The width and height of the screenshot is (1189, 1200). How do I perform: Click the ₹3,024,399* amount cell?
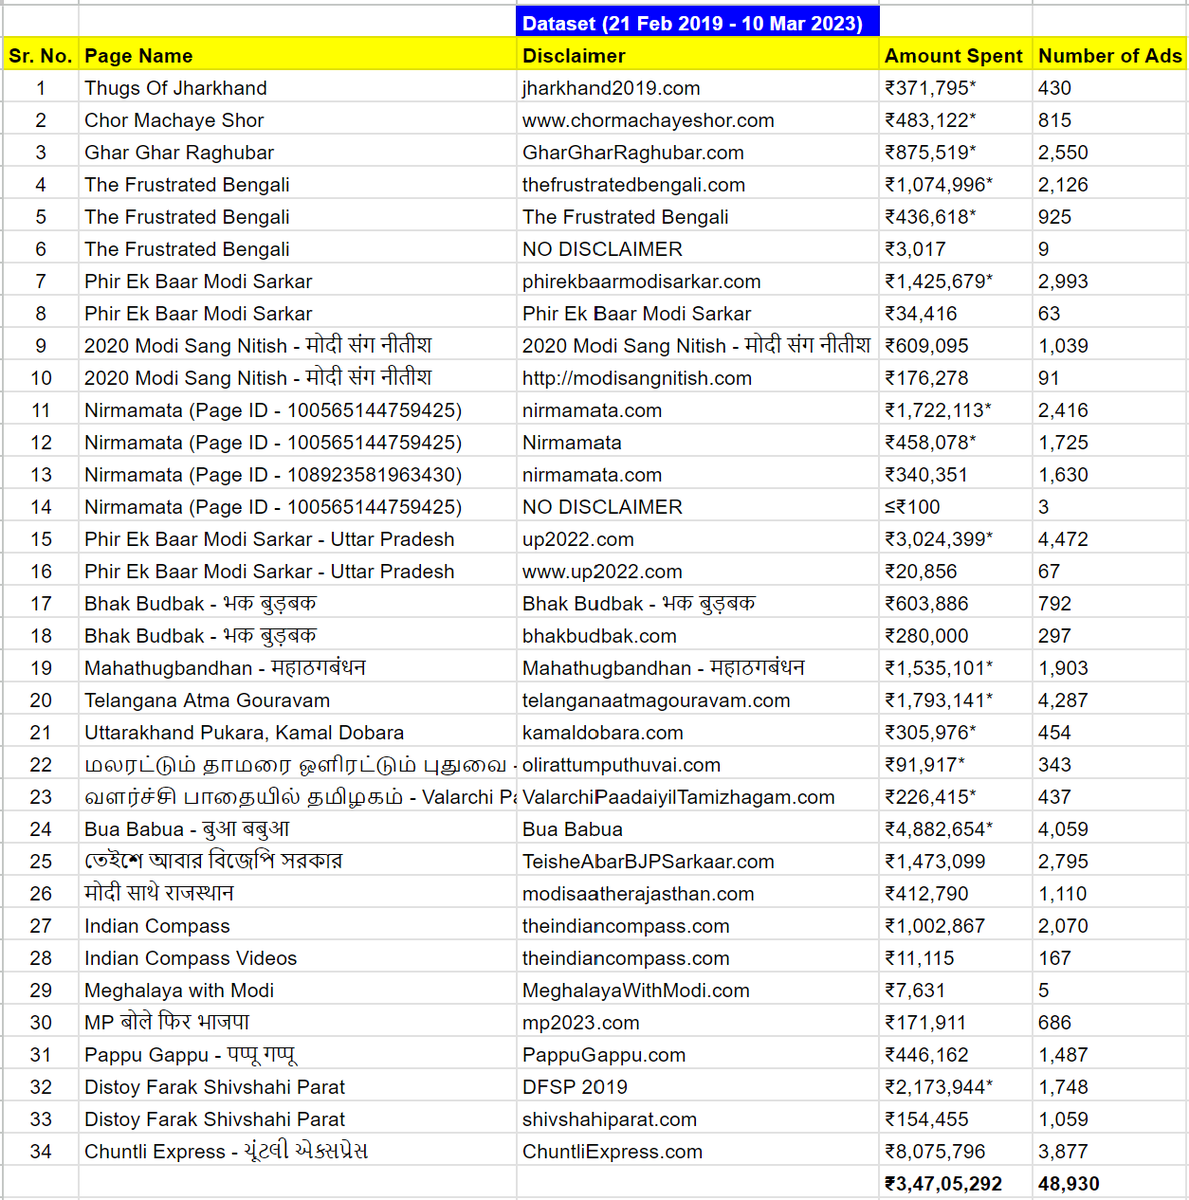(x=956, y=539)
